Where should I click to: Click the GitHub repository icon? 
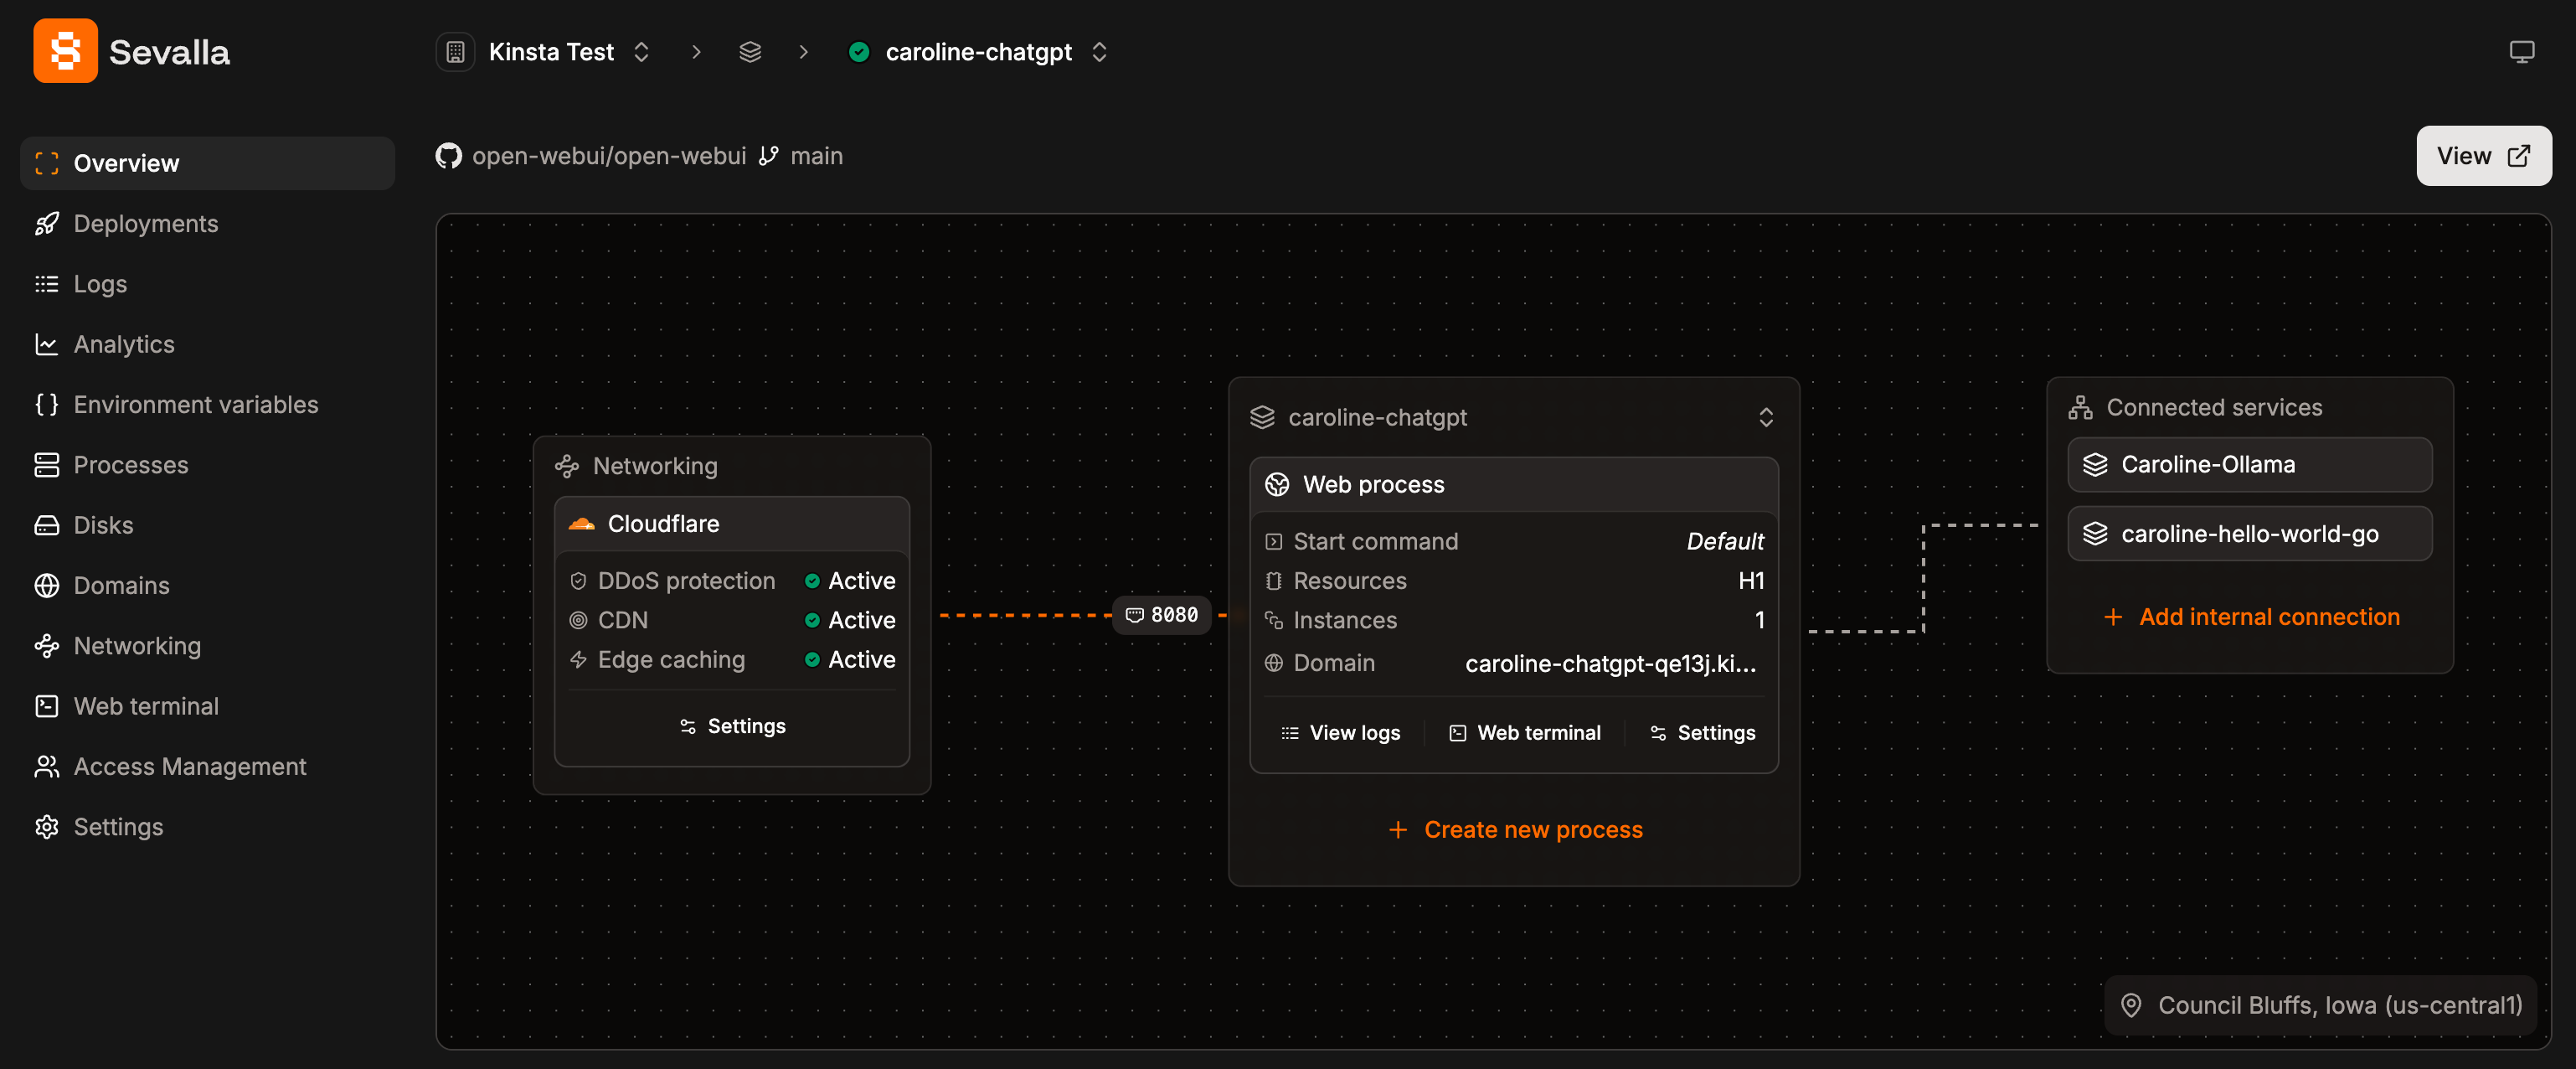click(x=449, y=156)
